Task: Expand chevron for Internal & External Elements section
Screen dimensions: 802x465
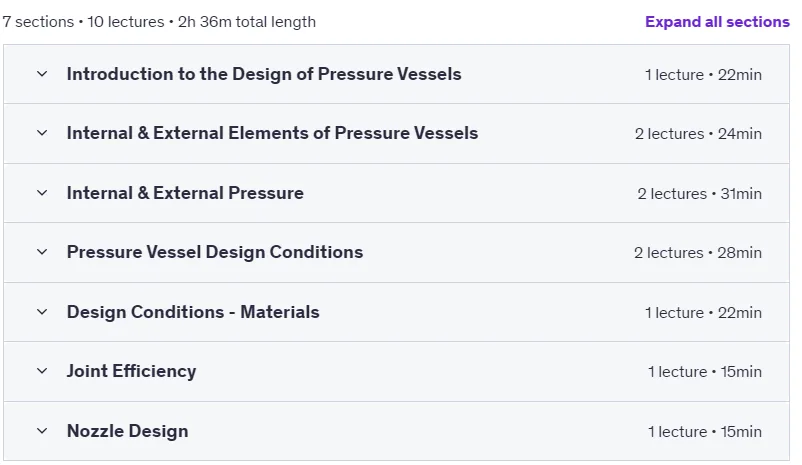Action: coord(42,133)
